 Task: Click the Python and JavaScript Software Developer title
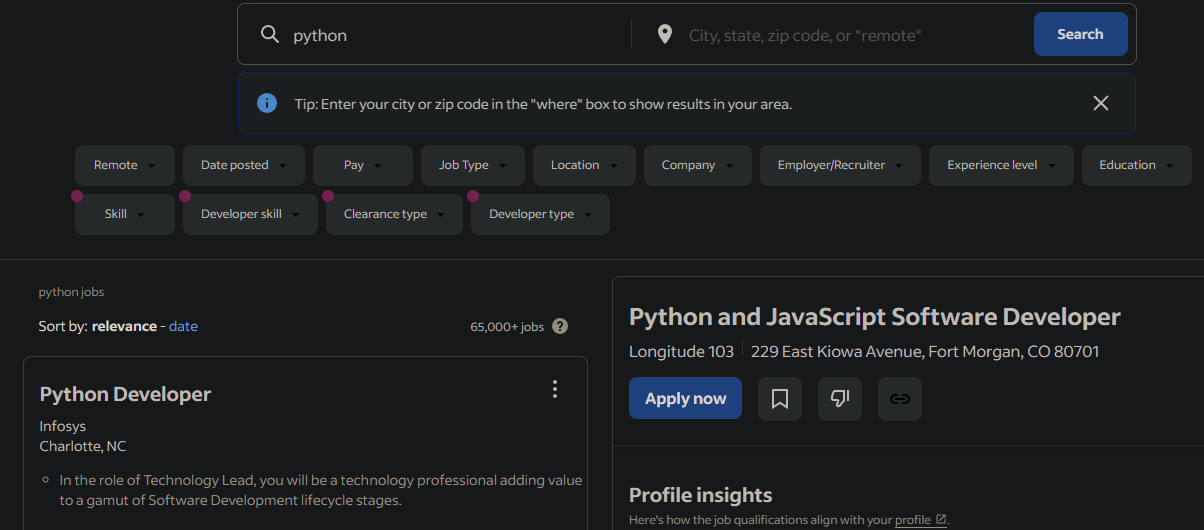[875, 317]
